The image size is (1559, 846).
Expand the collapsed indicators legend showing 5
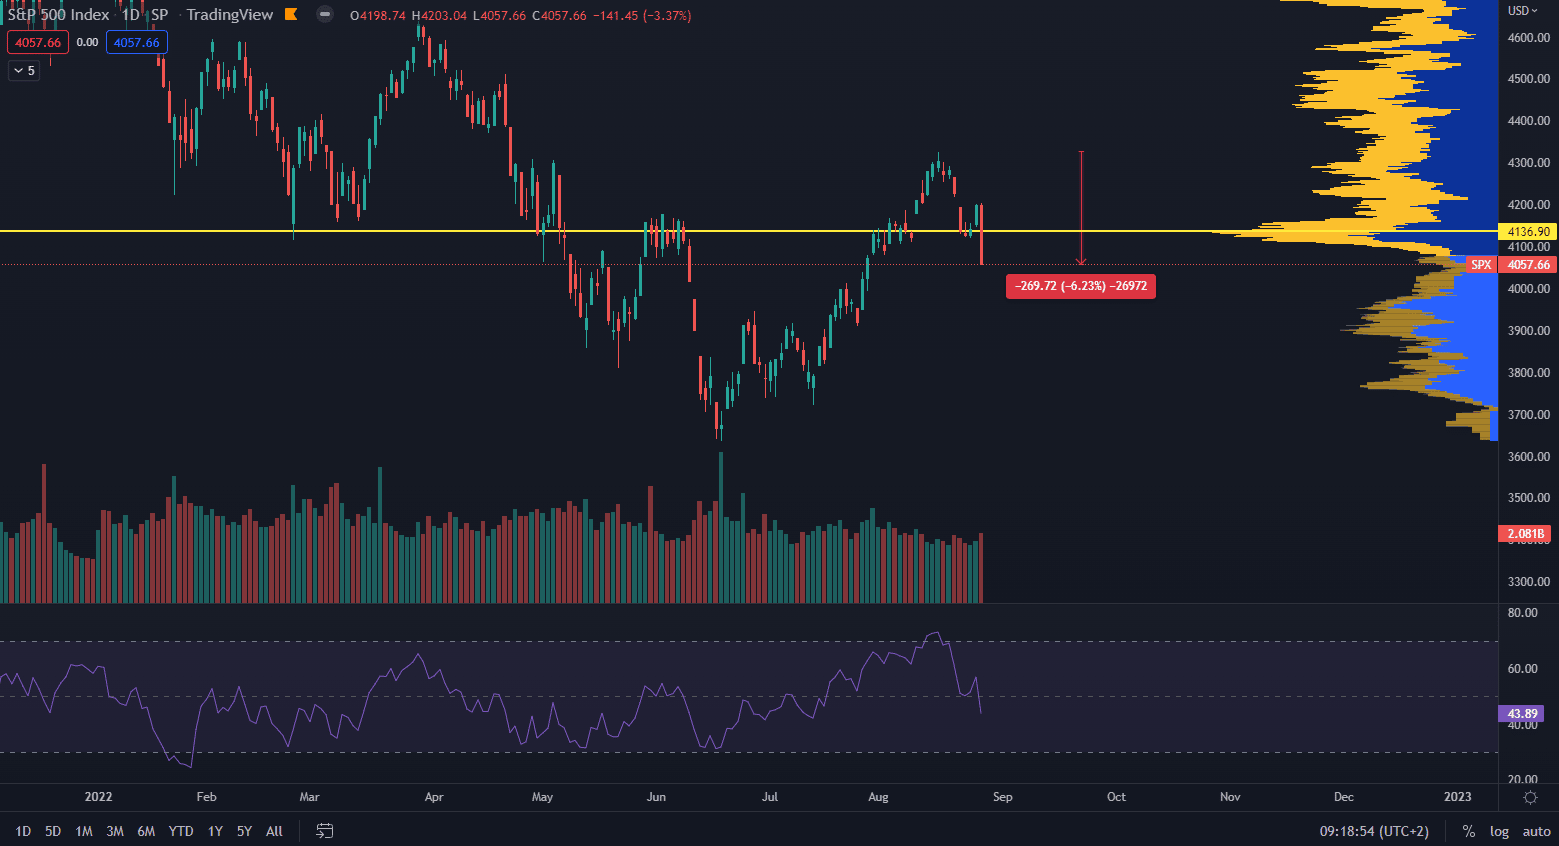click(x=24, y=70)
